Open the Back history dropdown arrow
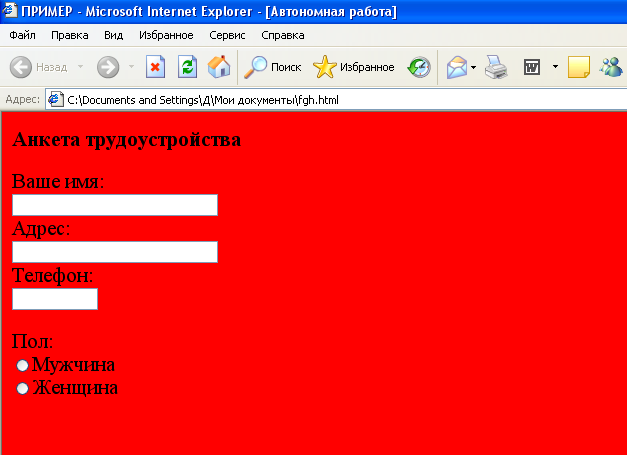The width and height of the screenshot is (627, 455). [x=80, y=67]
